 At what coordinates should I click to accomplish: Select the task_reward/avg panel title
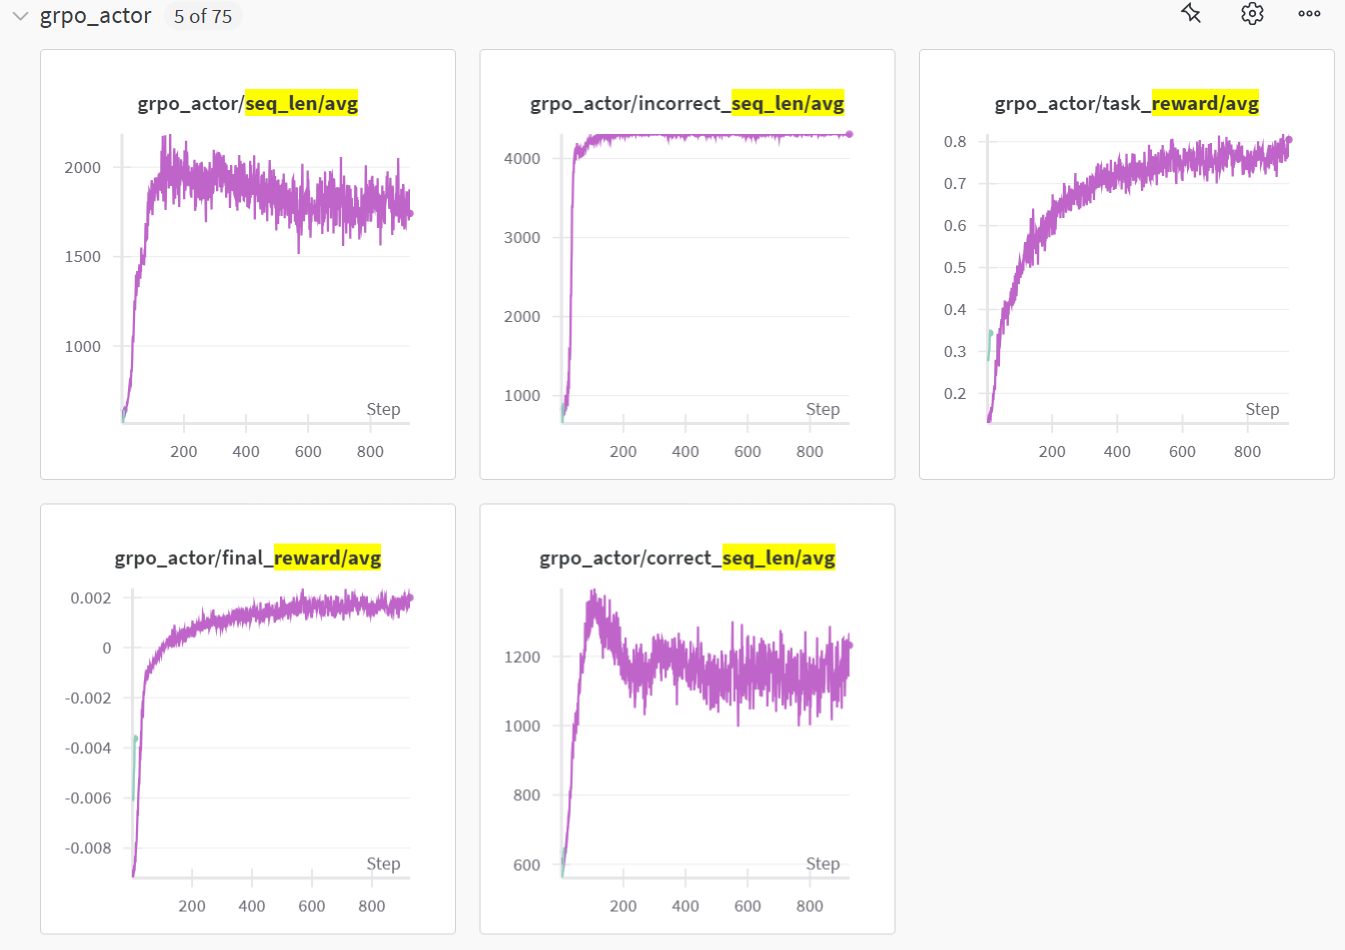point(1126,103)
